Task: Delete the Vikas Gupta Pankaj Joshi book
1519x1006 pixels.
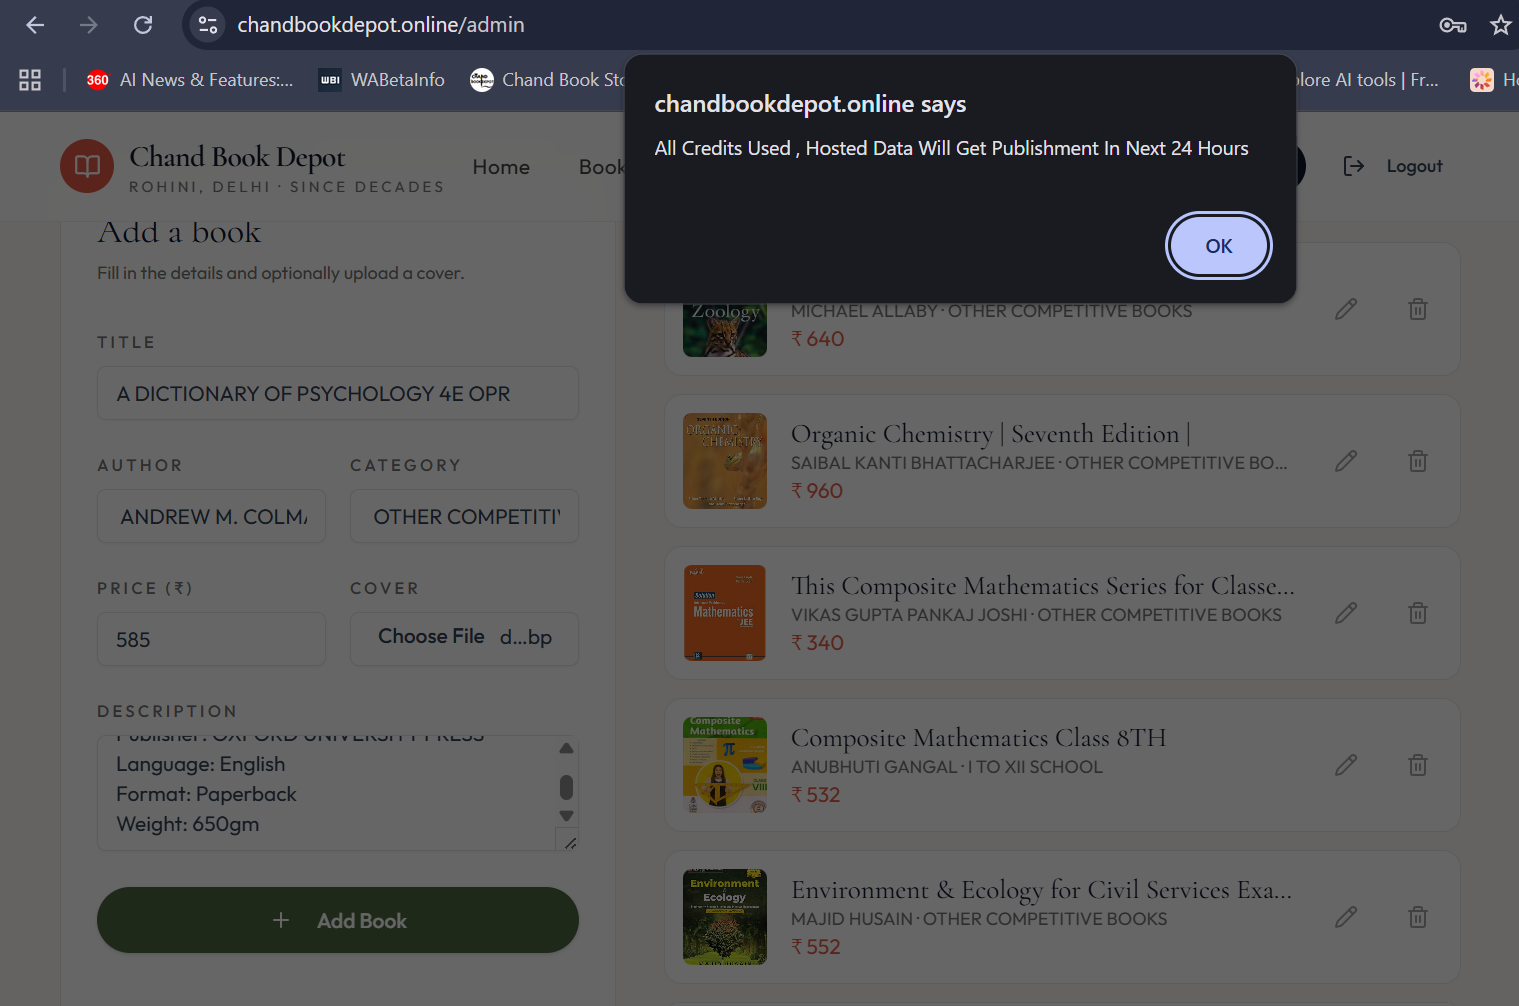Action: pyautogui.click(x=1418, y=613)
